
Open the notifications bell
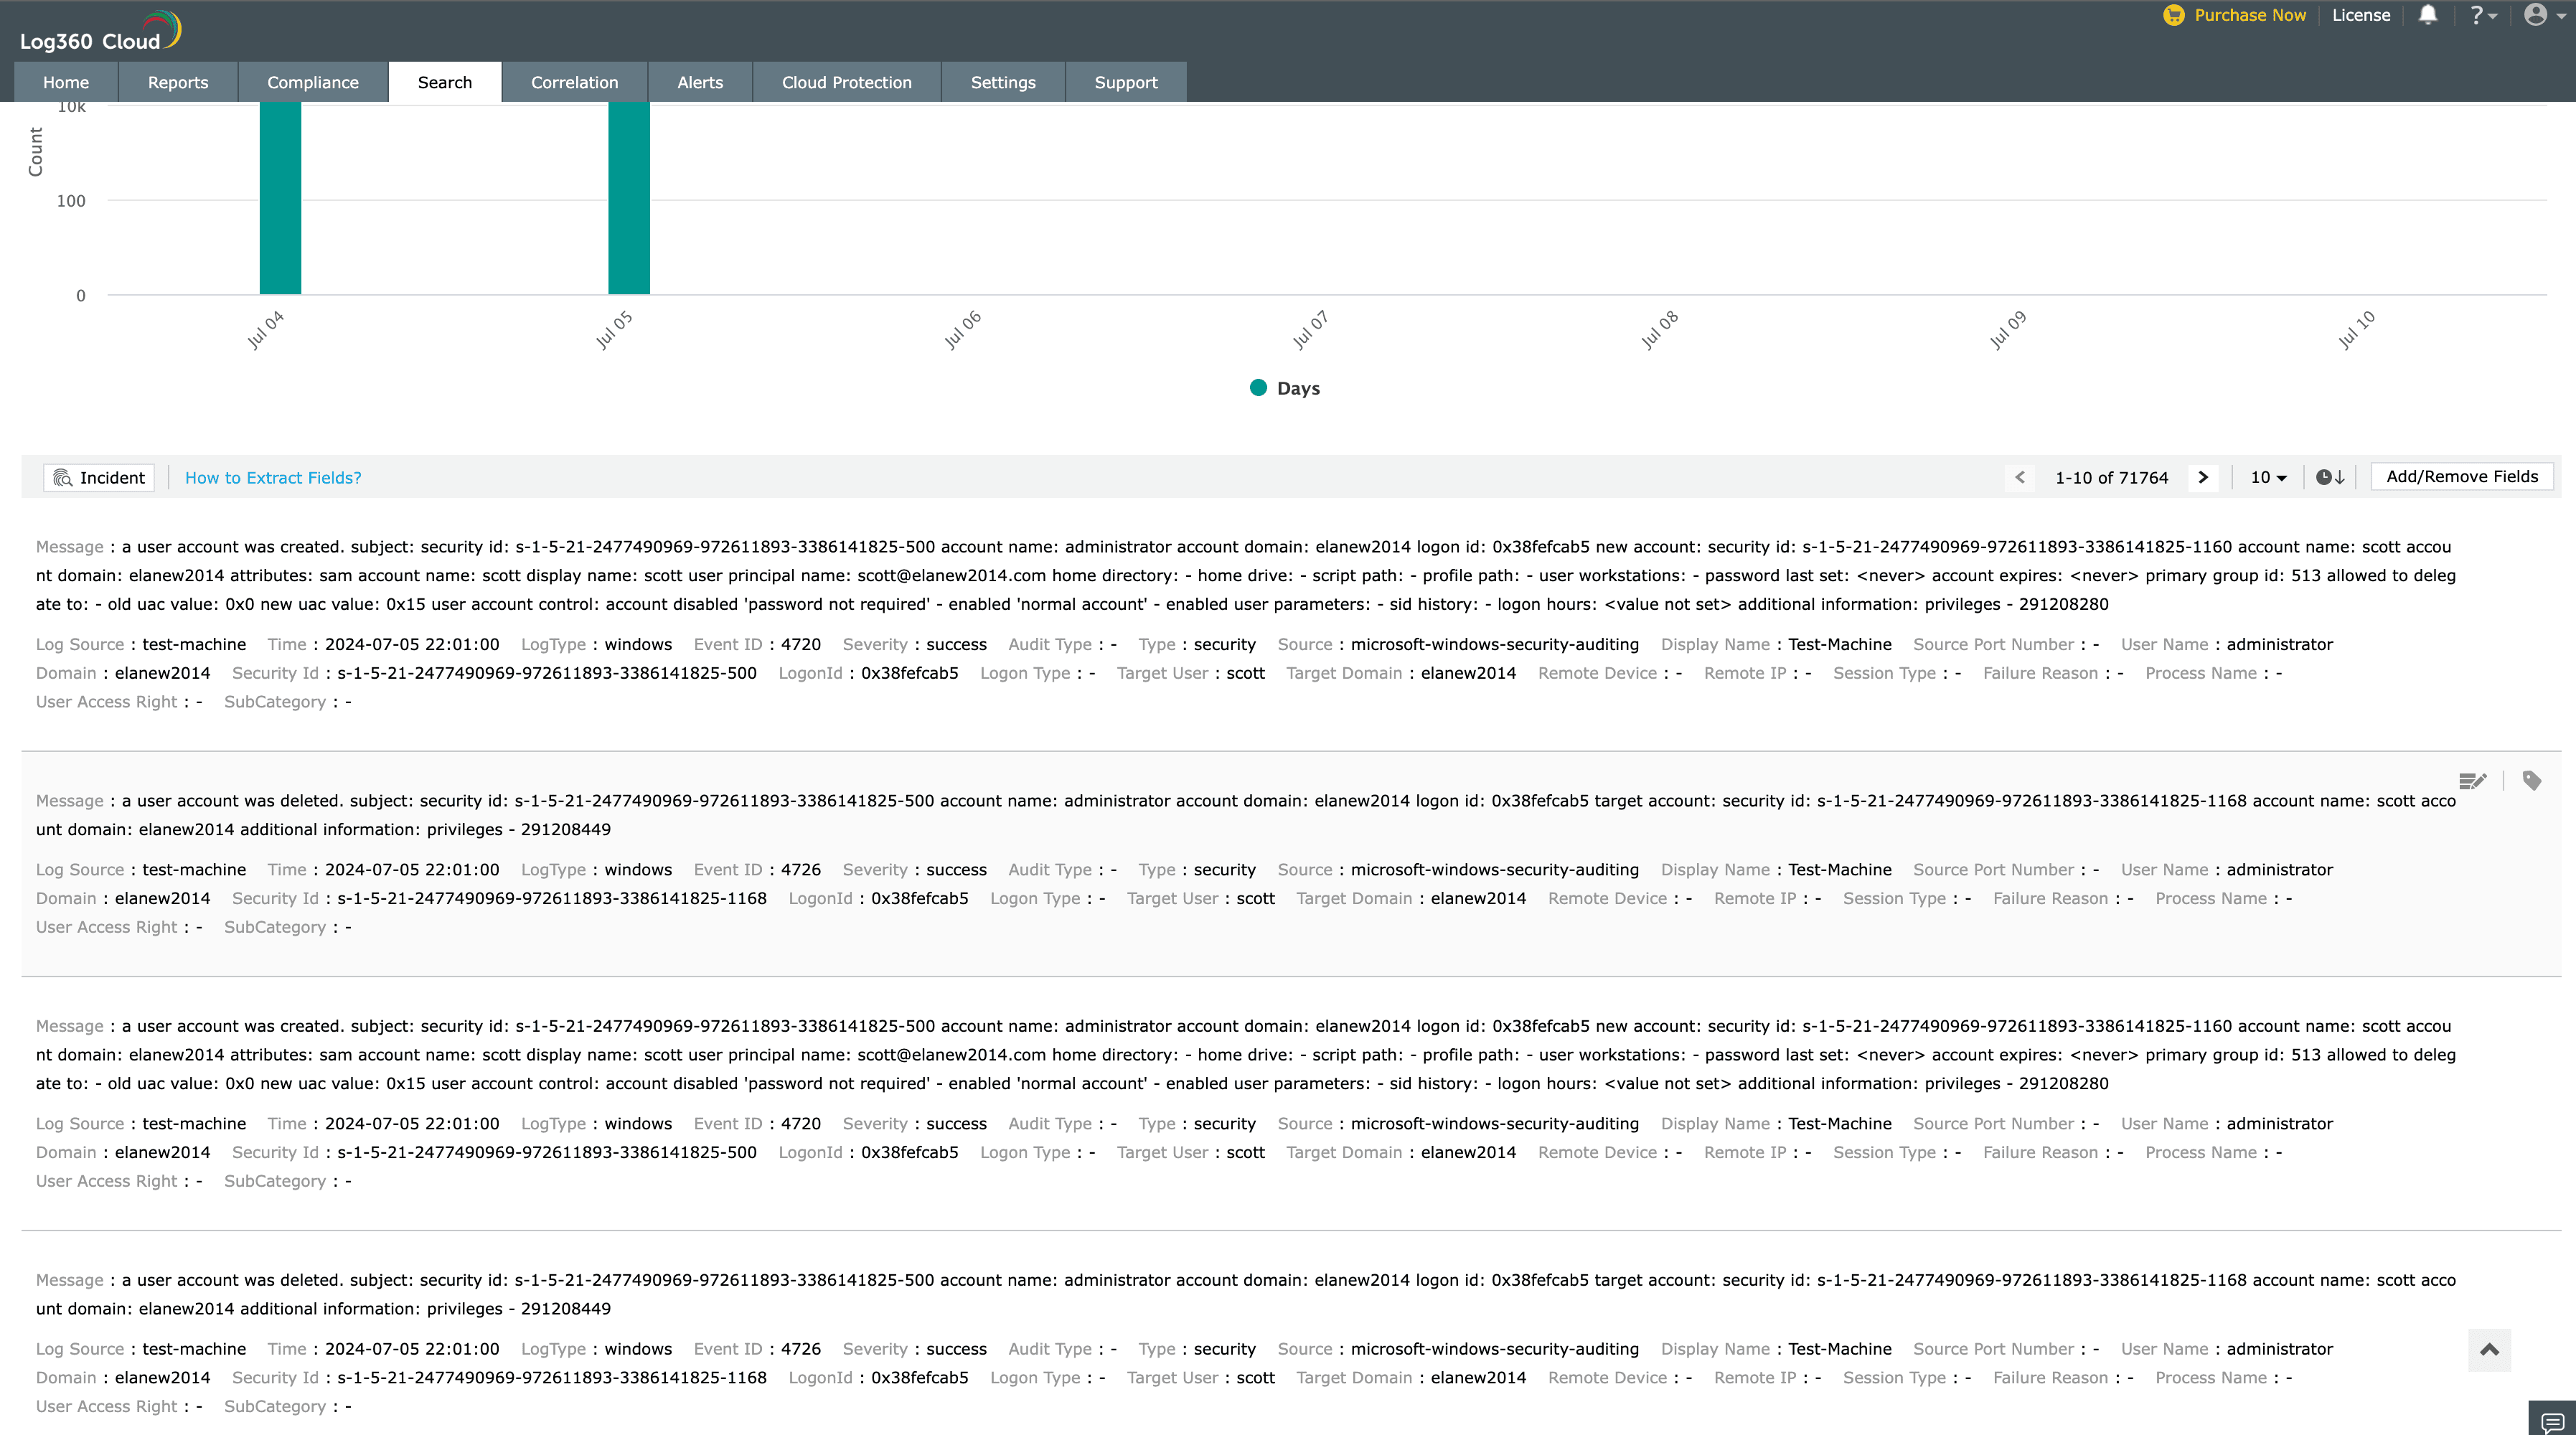(x=2427, y=15)
